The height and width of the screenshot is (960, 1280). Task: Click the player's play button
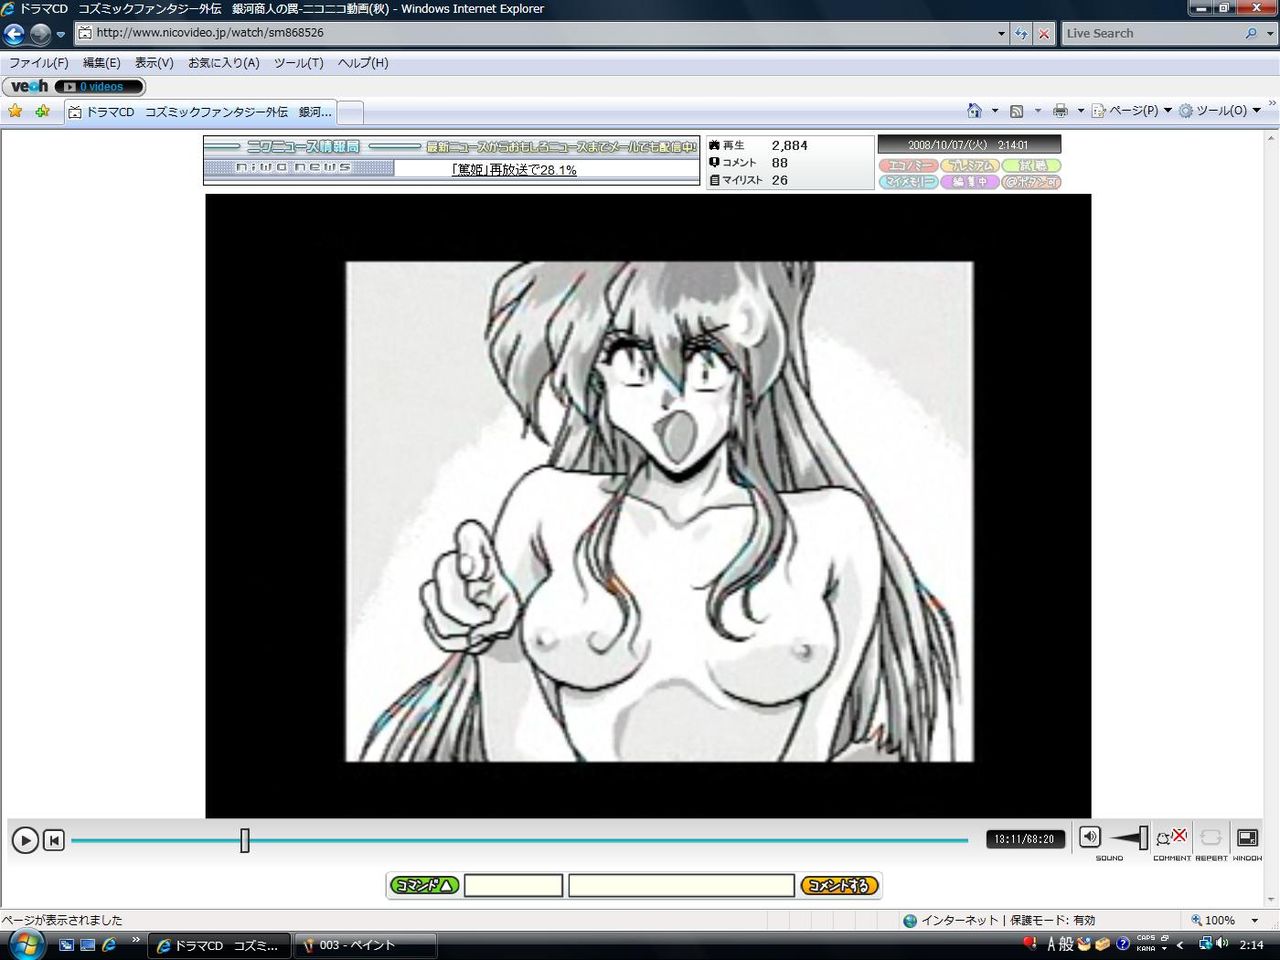point(25,840)
